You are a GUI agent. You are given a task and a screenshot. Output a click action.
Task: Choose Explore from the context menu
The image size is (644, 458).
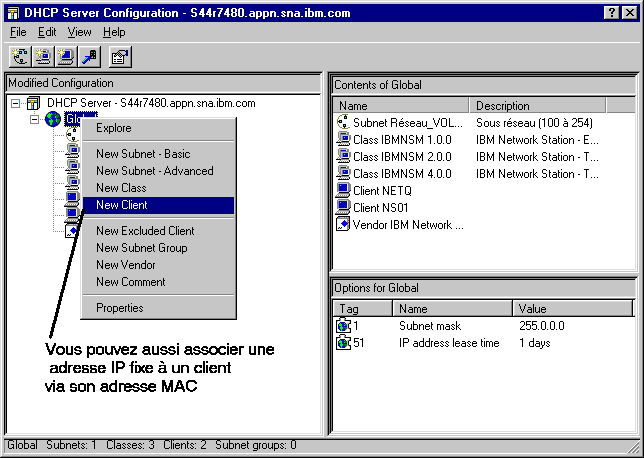coord(159,128)
